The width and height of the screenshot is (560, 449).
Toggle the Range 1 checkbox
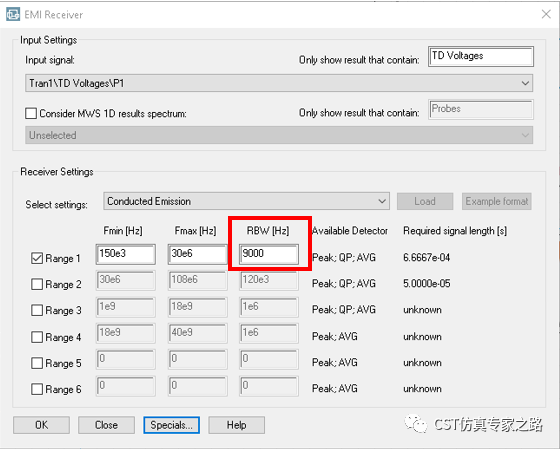coord(37,258)
